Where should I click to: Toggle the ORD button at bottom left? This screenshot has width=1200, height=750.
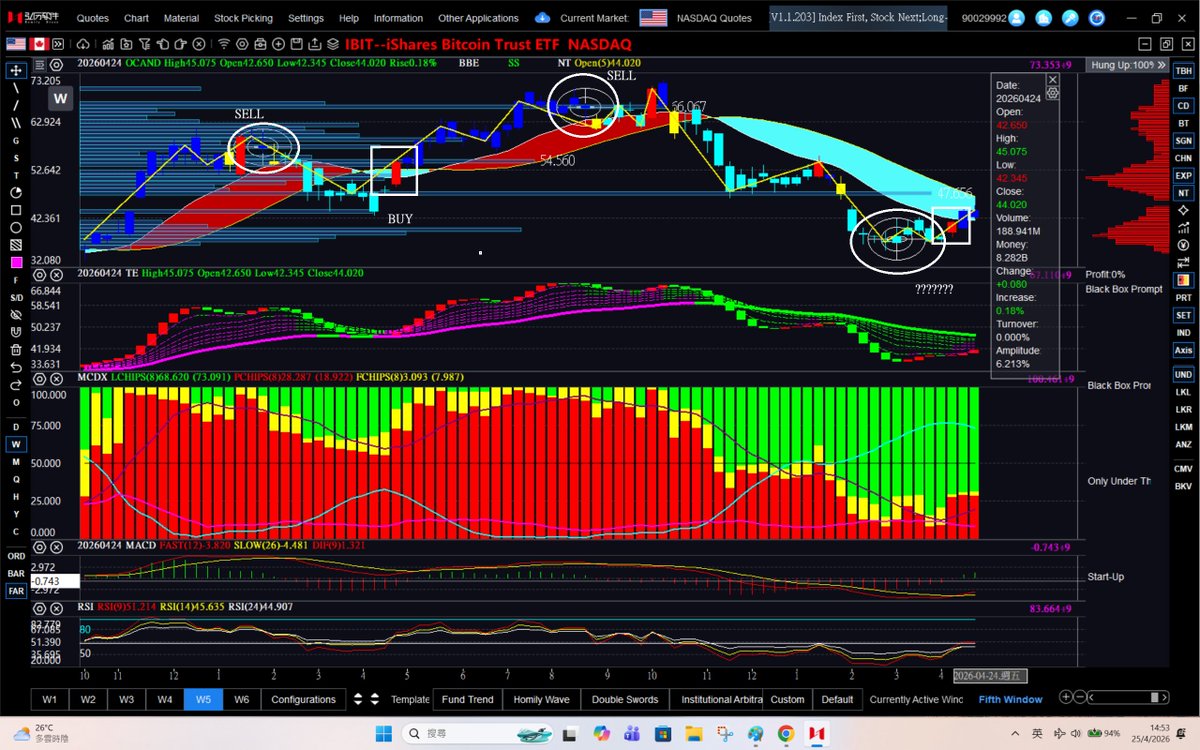tap(16, 556)
